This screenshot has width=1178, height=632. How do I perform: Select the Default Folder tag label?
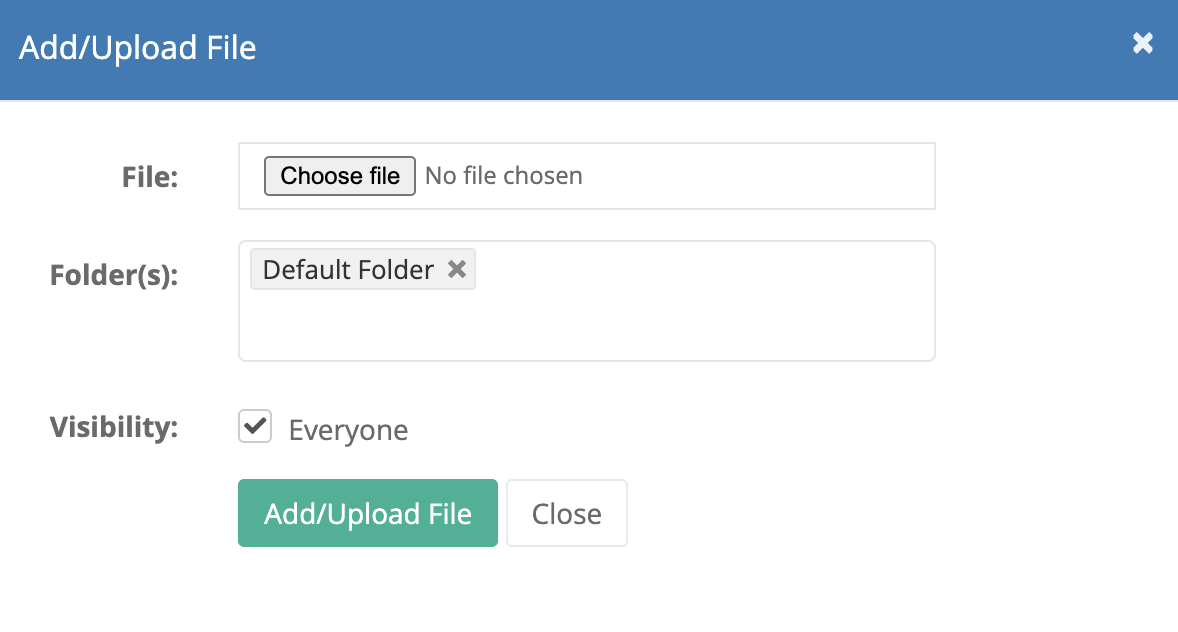tap(349, 269)
